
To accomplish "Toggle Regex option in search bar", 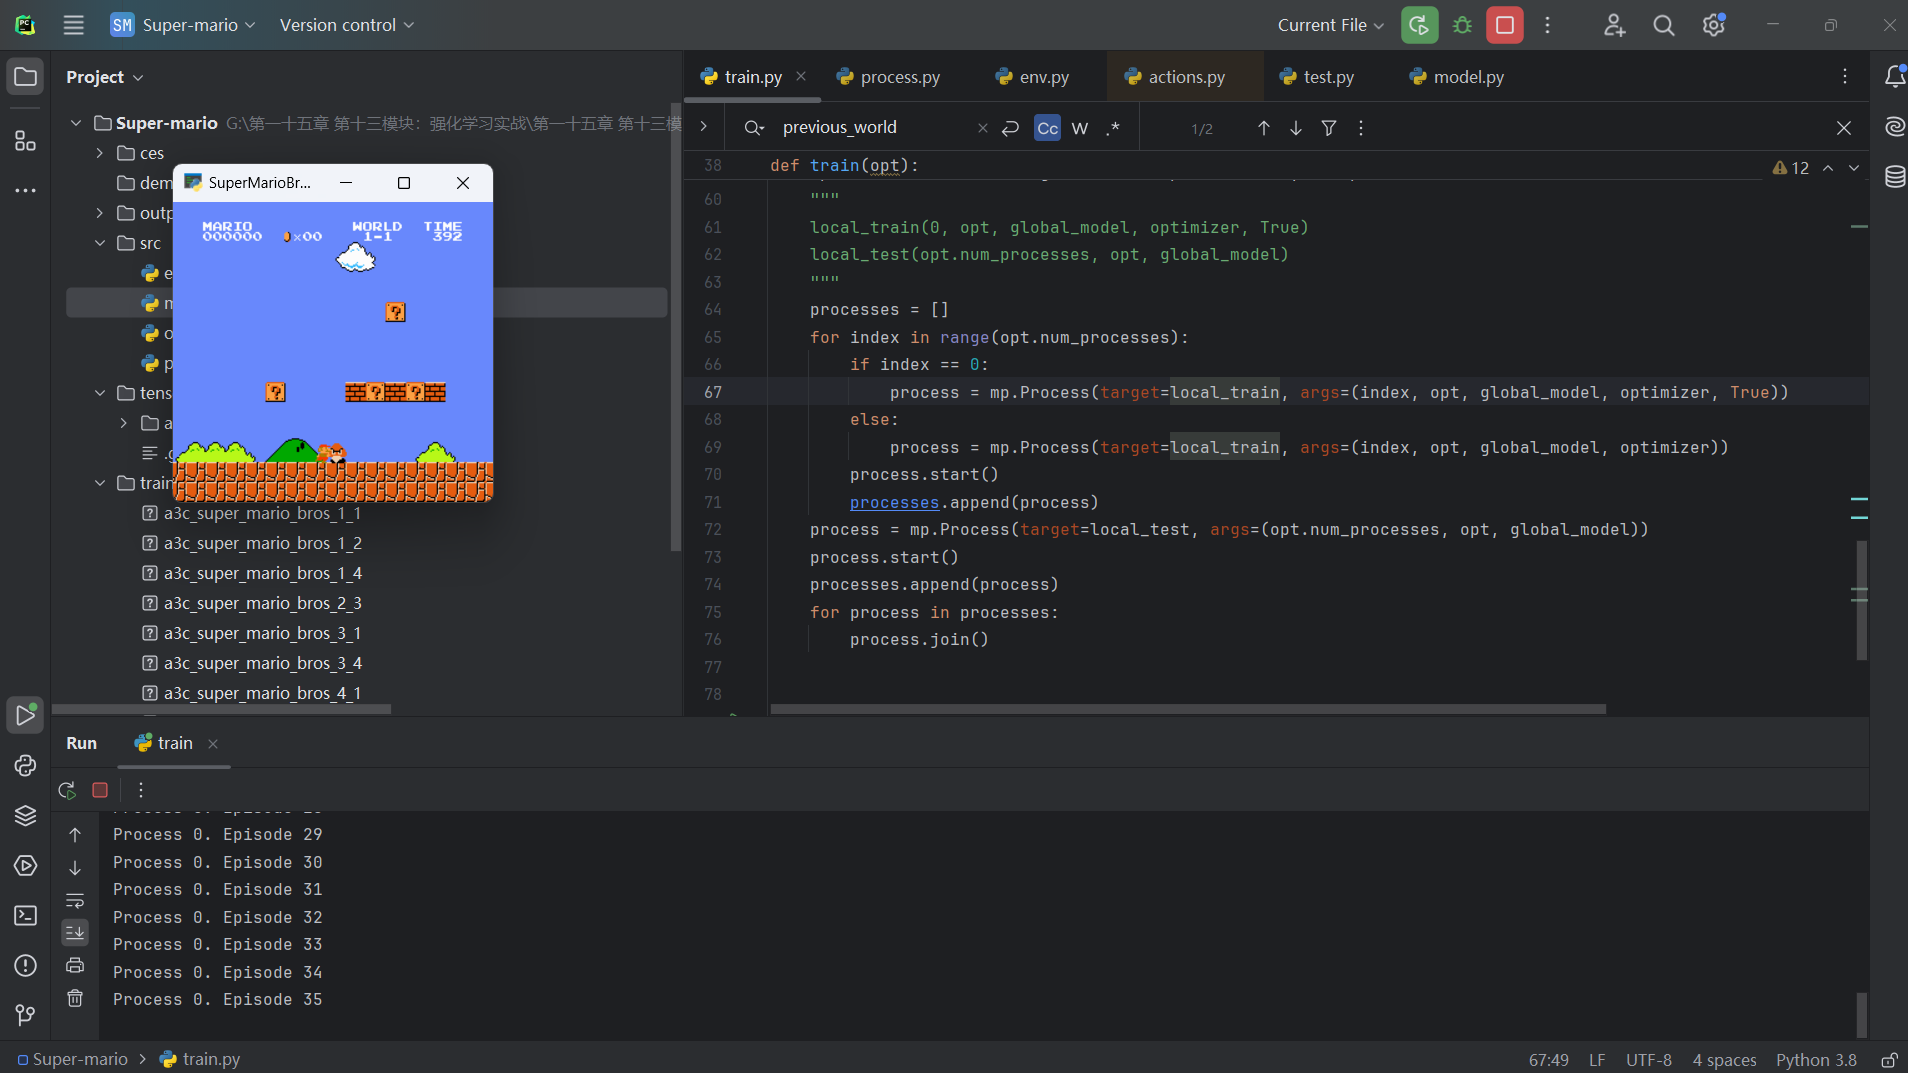I will coord(1113,128).
